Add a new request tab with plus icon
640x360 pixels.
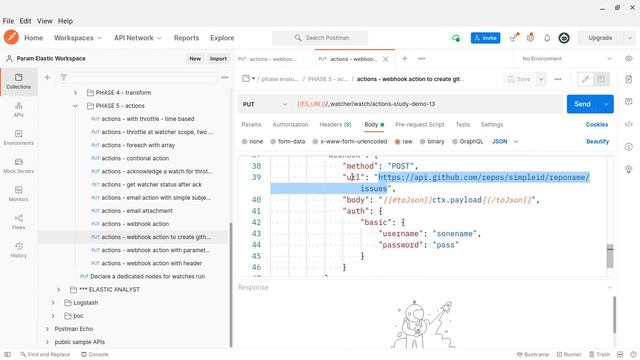pyautogui.click(x=404, y=59)
